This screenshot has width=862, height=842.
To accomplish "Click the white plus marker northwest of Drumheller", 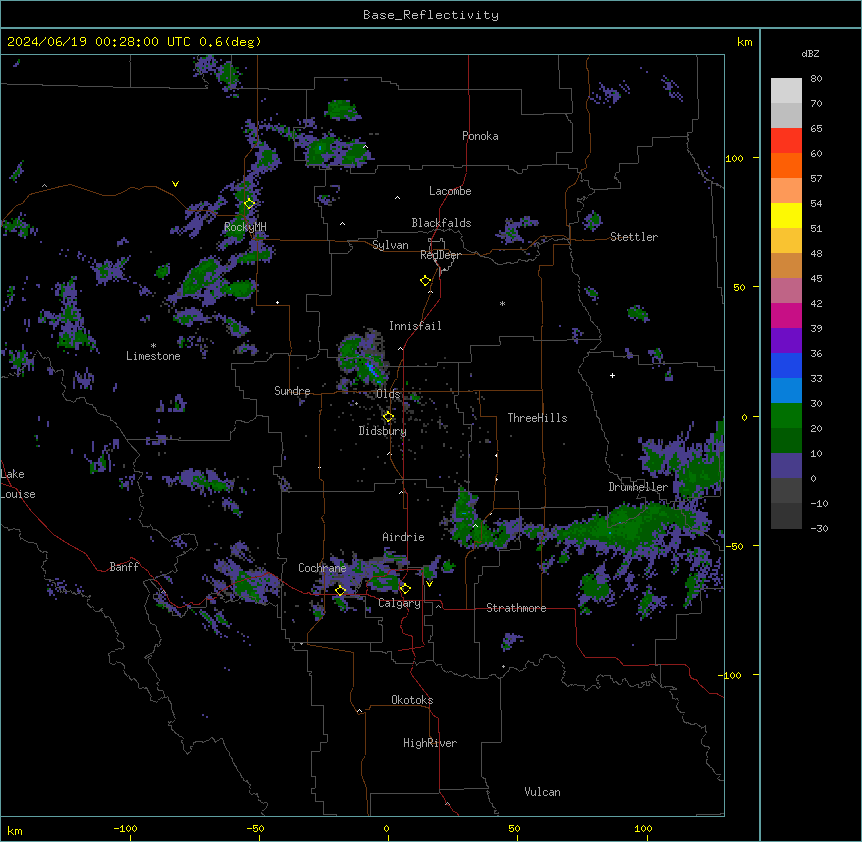I will 612,375.
